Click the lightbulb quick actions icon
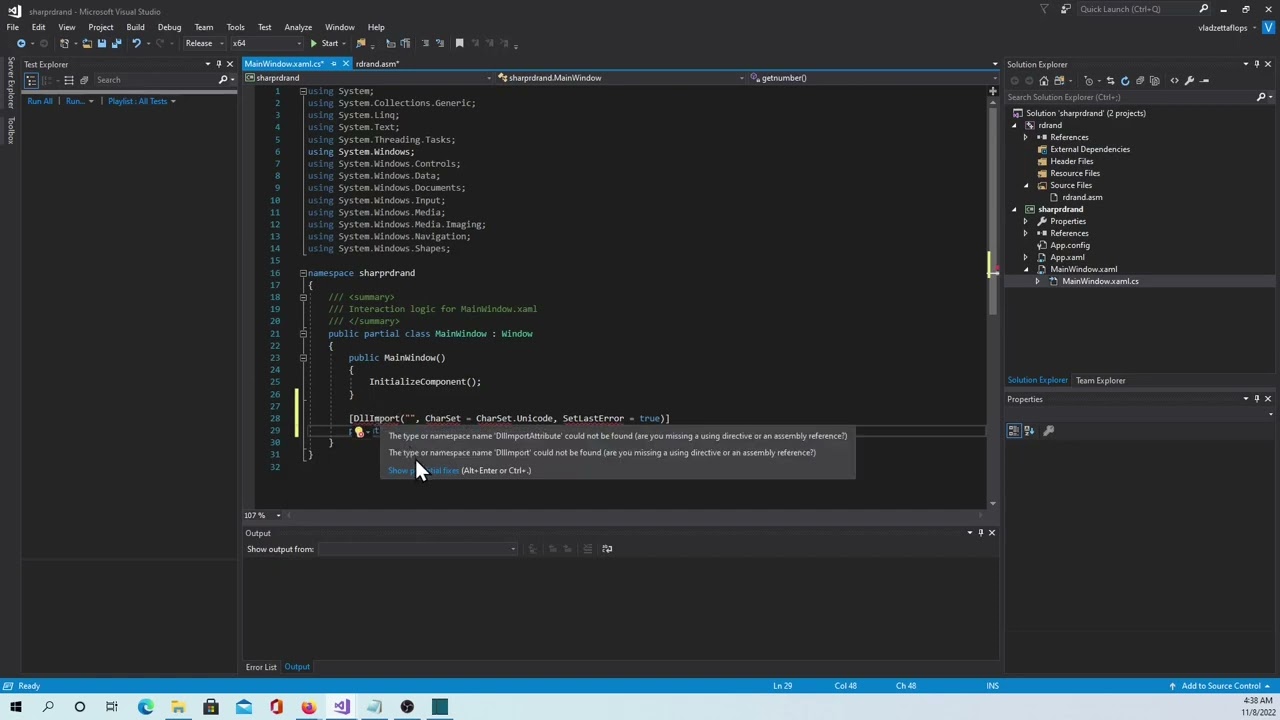1280x720 pixels. (x=359, y=432)
